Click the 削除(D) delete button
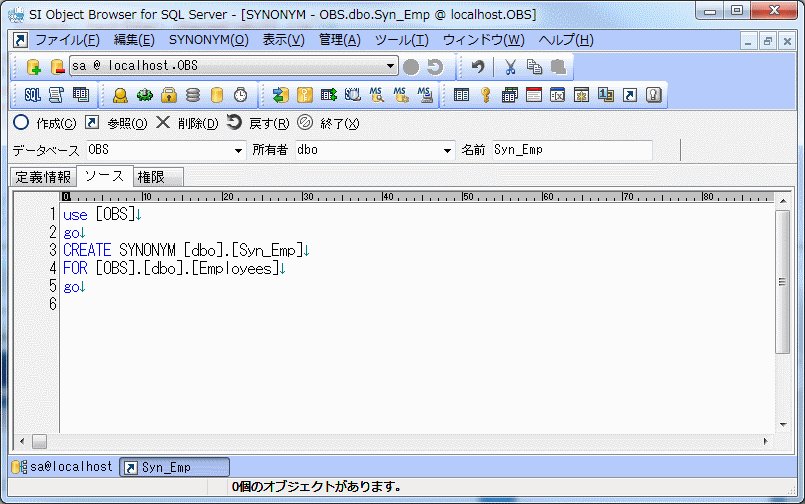 [x=187, y=123]
